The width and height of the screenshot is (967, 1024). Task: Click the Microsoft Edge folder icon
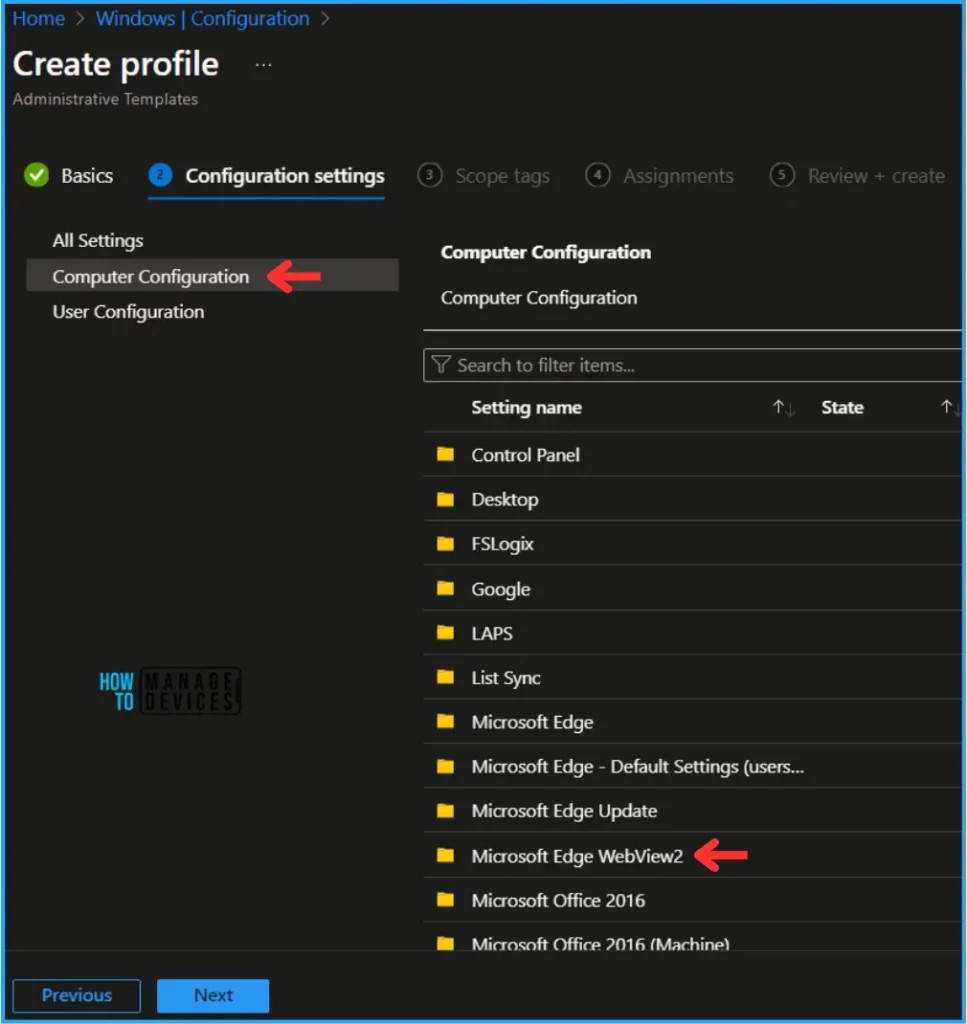[x=445, y=722]
